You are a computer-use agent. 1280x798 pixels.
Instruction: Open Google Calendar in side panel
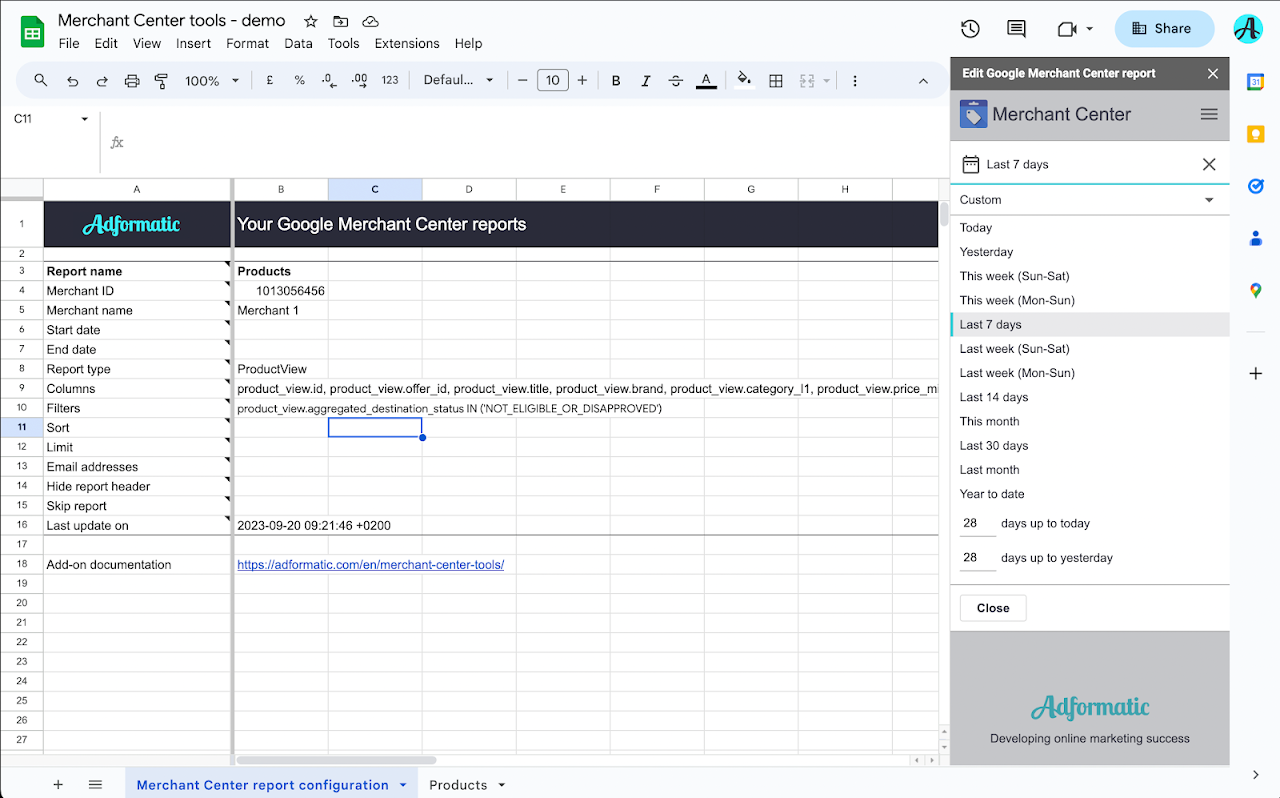[1255, 82]
